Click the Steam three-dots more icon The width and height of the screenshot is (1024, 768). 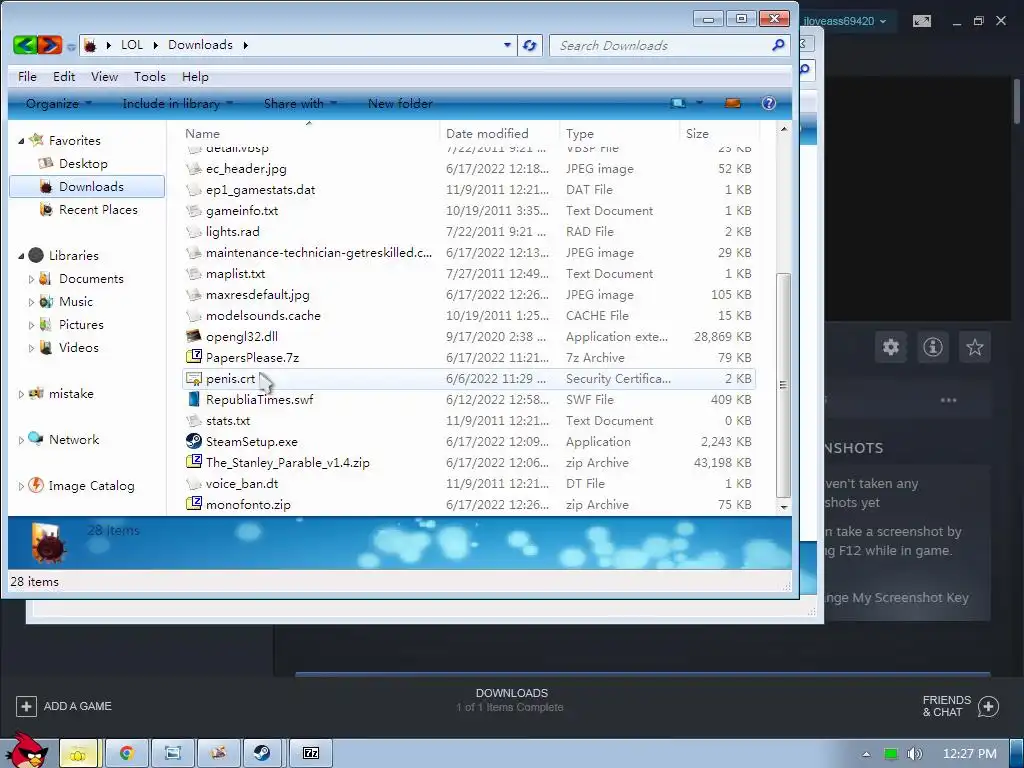[x=948, y=400]
